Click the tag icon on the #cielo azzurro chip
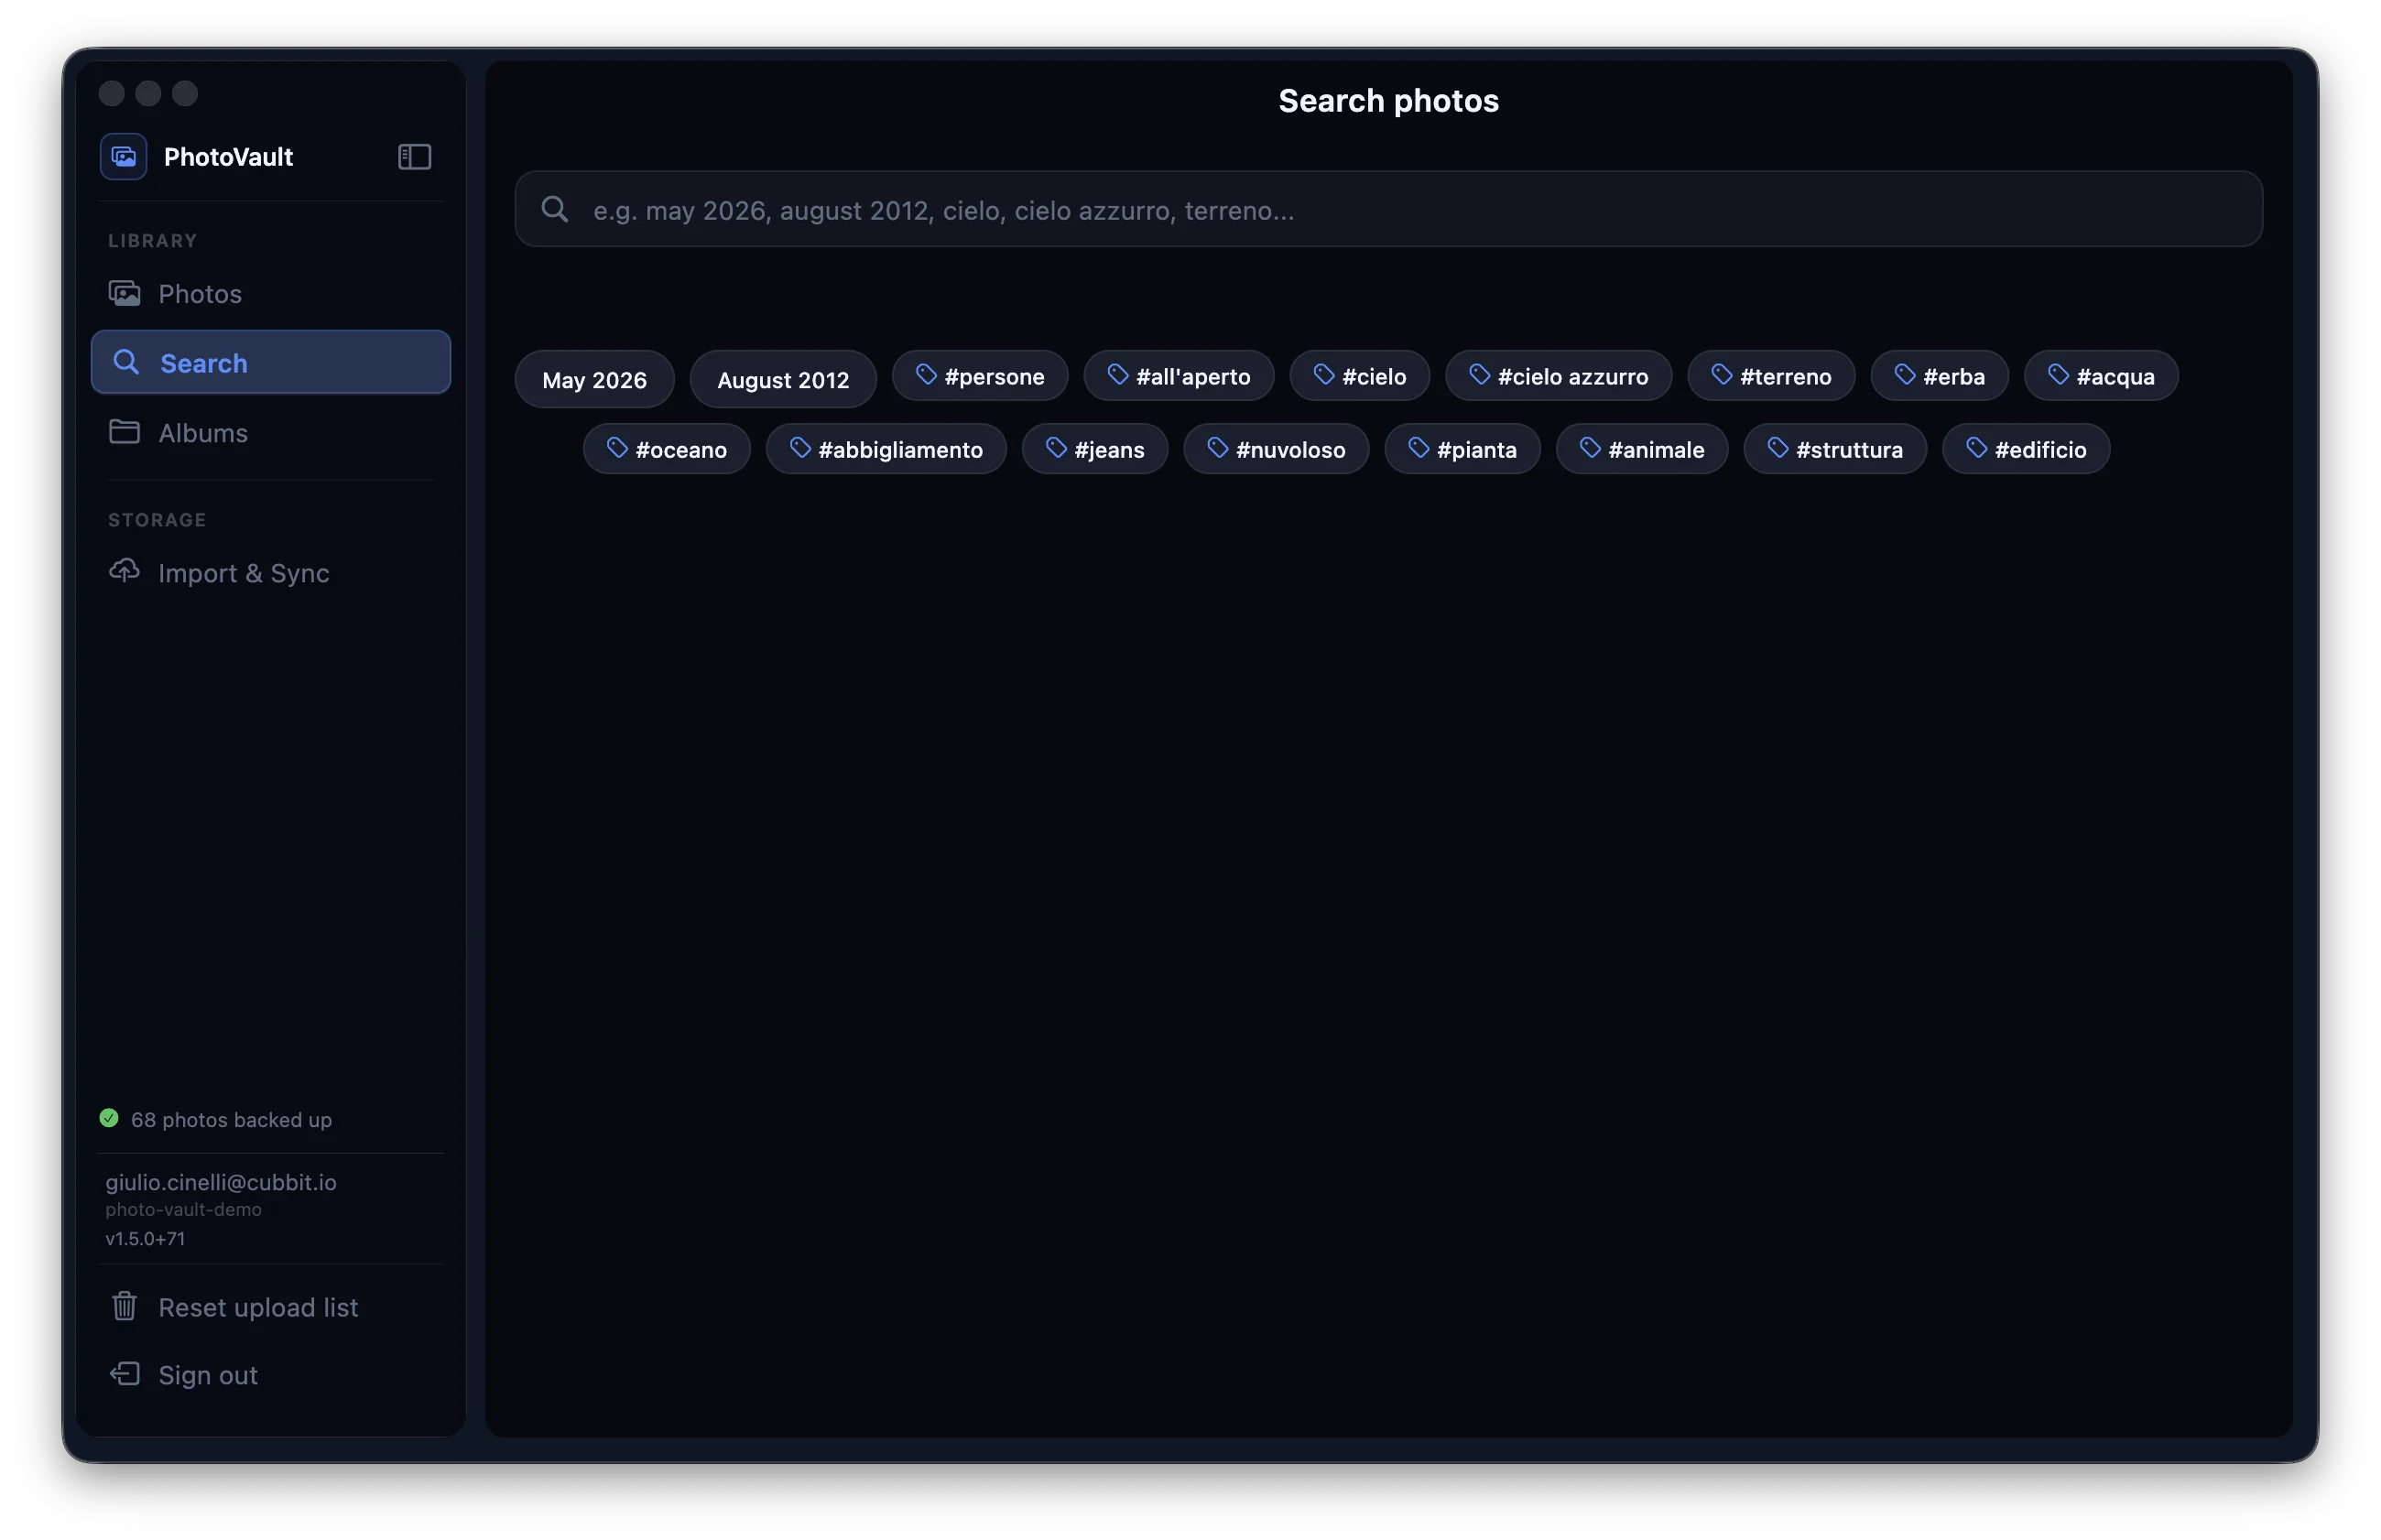The image size is (2381, 1540). [x=1479, y=375]
